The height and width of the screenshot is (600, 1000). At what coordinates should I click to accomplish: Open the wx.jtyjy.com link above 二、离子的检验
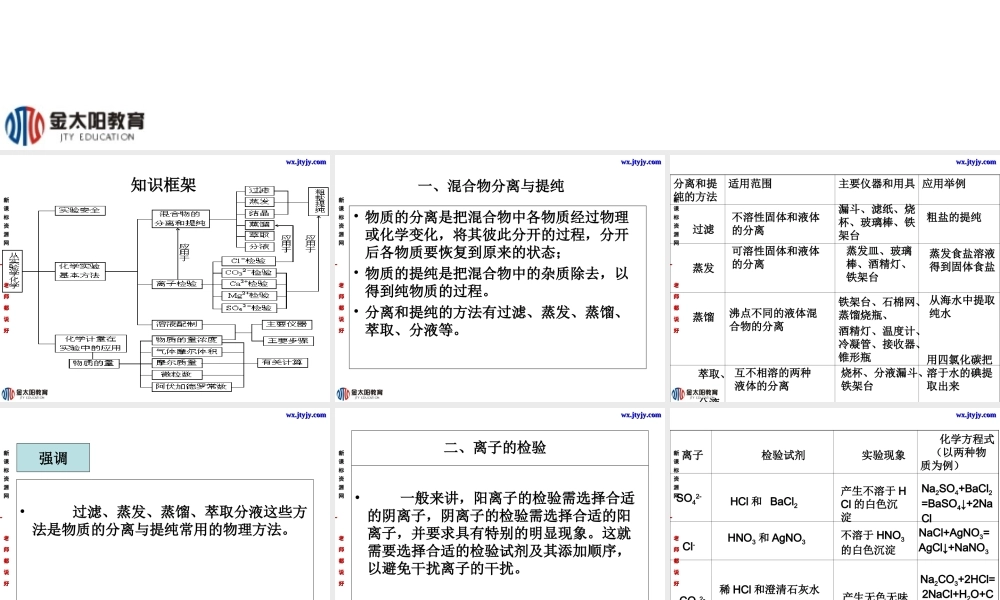[641, 415]
